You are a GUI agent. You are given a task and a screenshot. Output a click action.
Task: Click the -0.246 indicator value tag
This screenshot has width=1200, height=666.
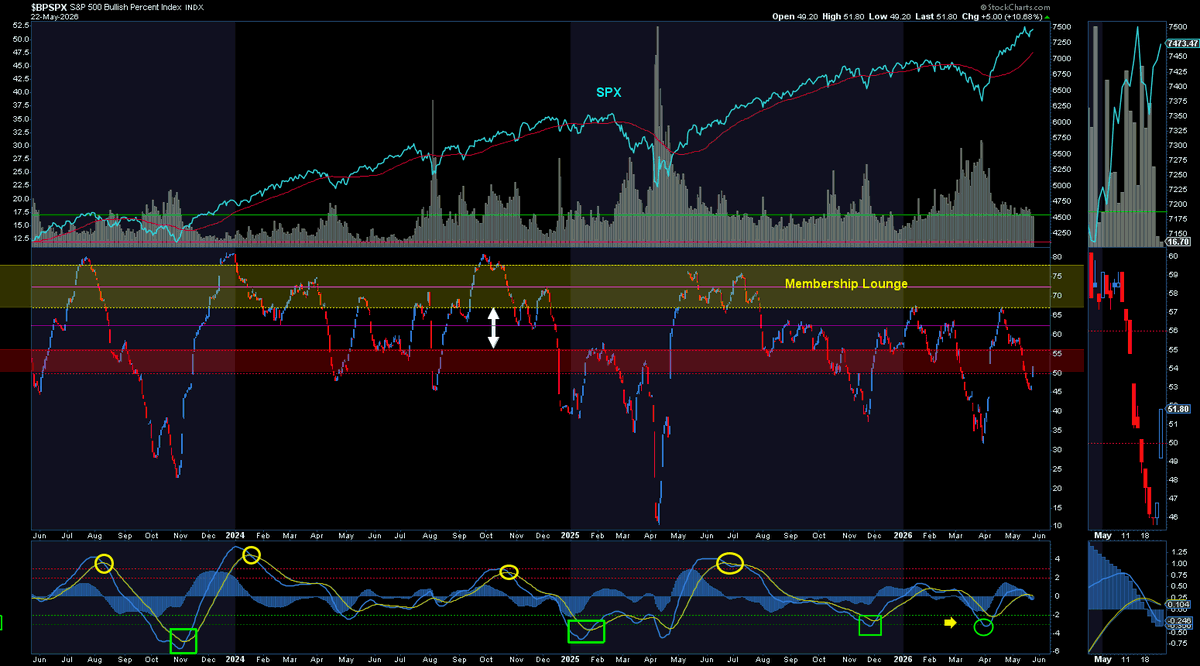tap(1180, 620)
